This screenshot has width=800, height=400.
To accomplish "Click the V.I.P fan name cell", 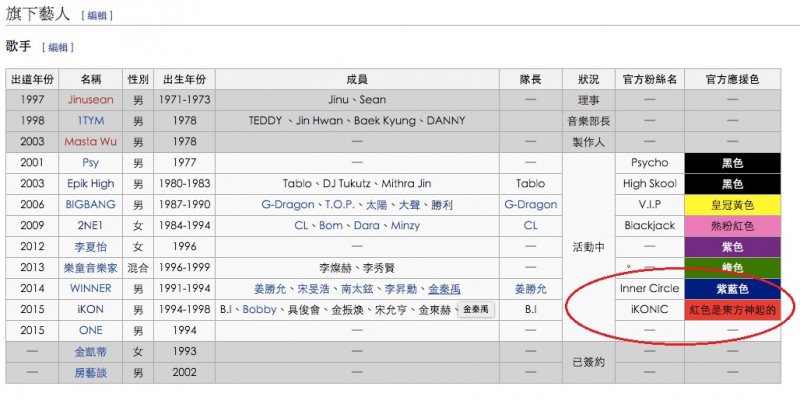I will point(649,205).
